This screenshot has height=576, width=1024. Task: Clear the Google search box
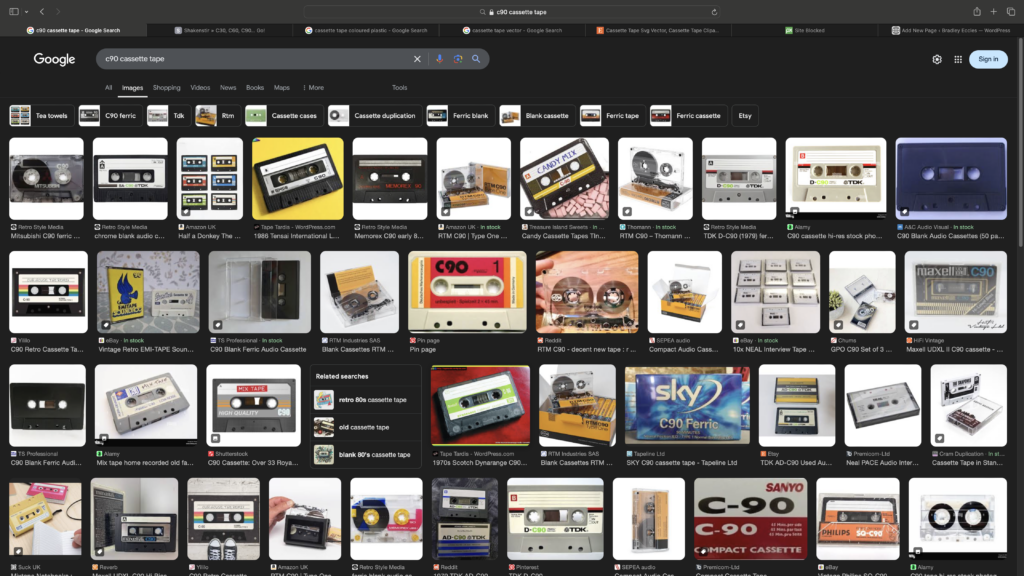click(x=417, y=59)
